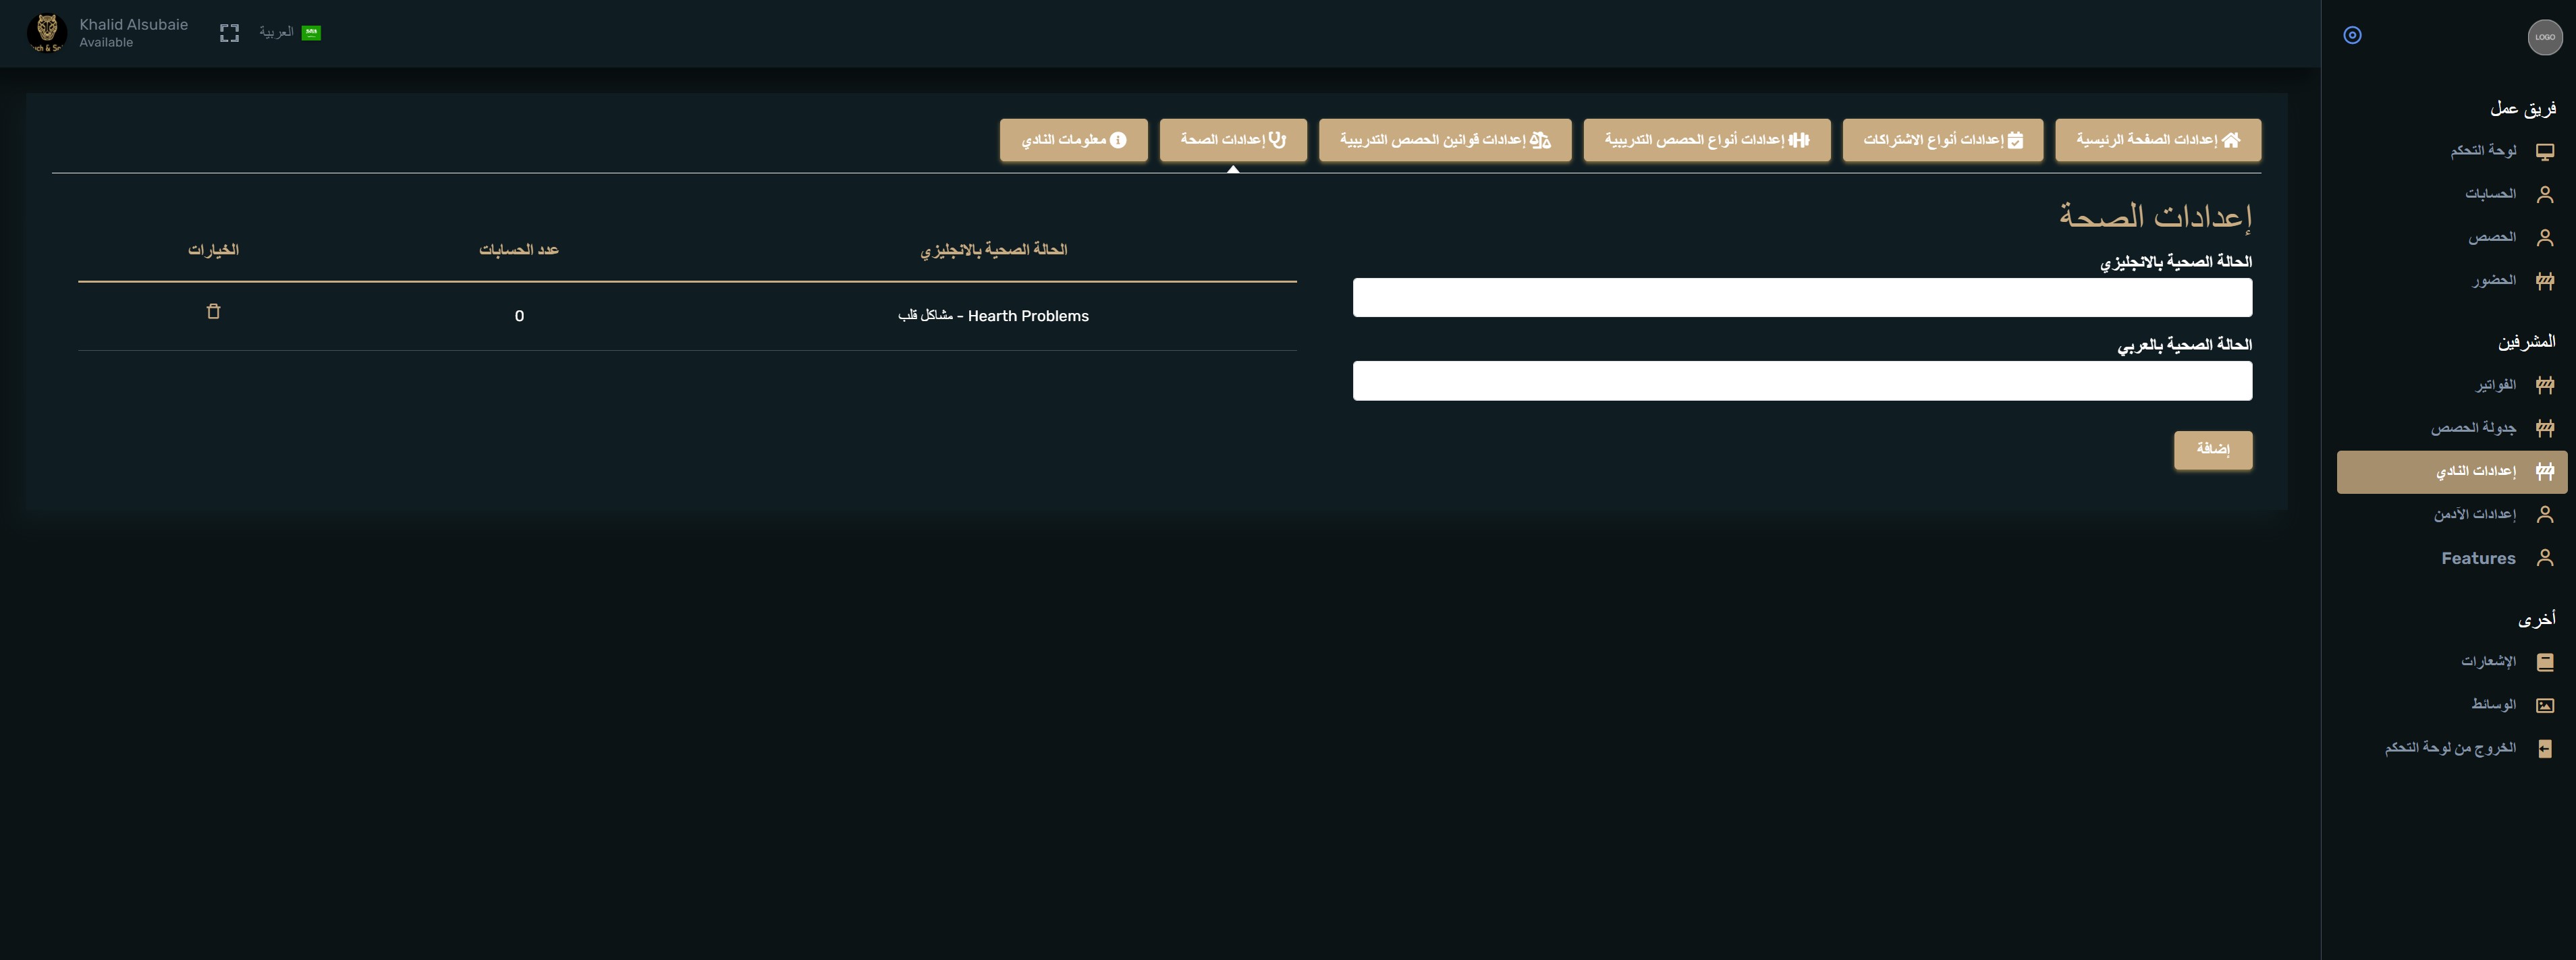Open الوسائط media sidebar item
2576x960 pixels.
tap(2492, 705)
